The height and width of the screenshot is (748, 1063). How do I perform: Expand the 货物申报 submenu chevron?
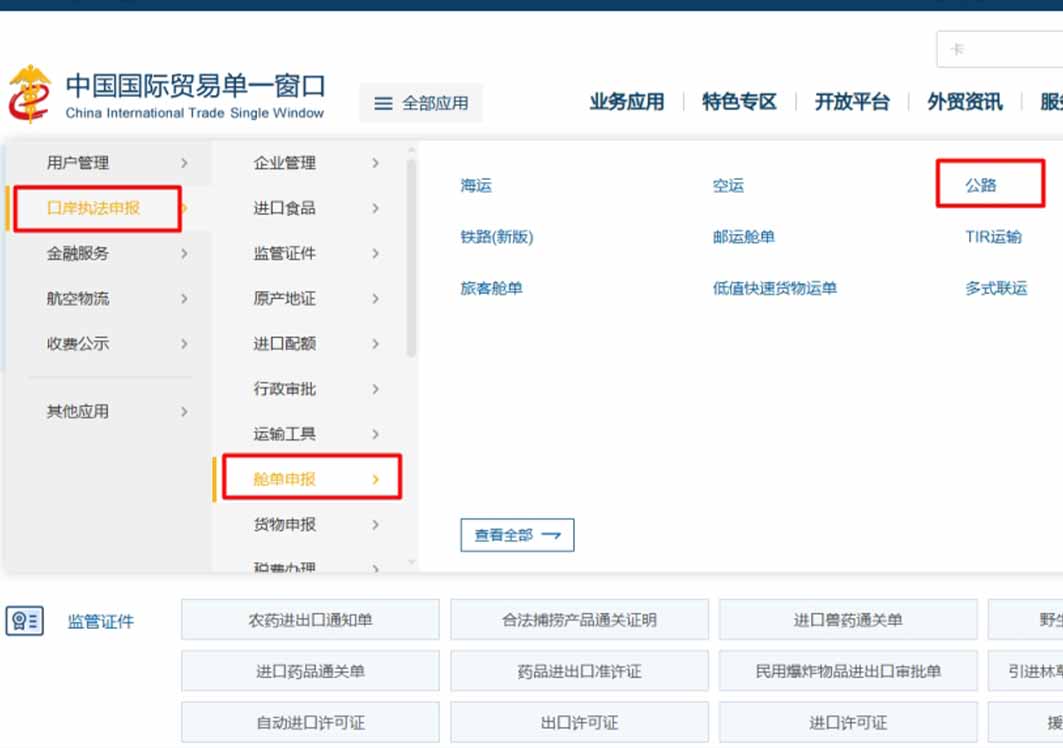[x=377, y=524]
